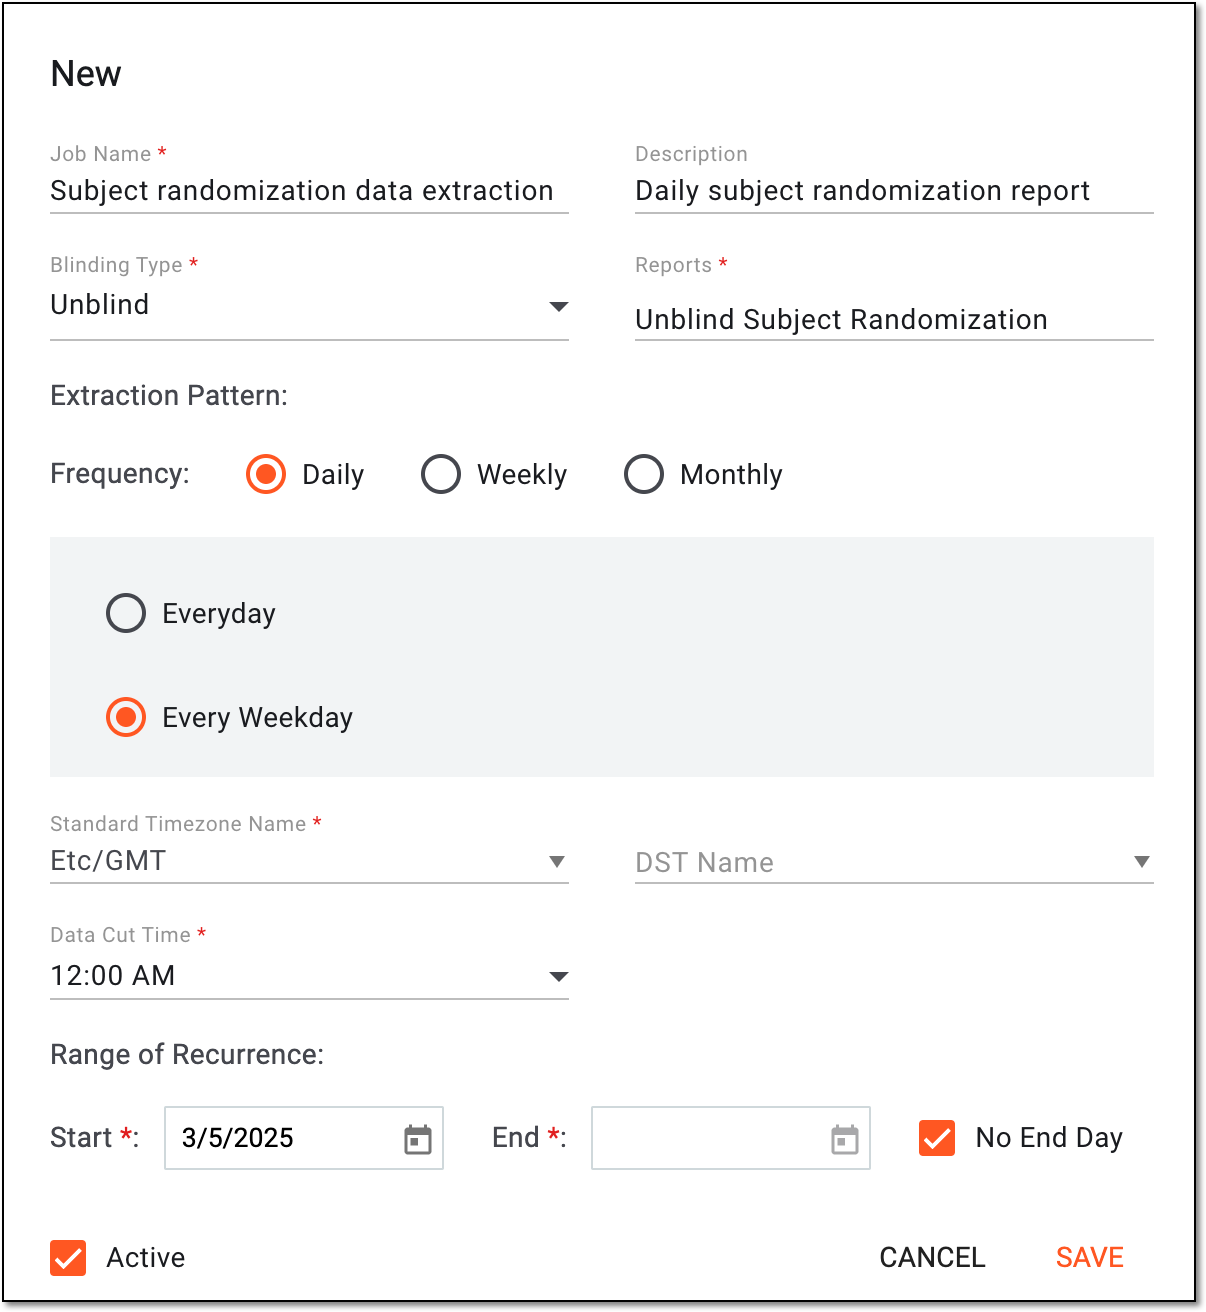Click the New dialog title
Screen dimensions: 1206x1312
pos(86,74)
